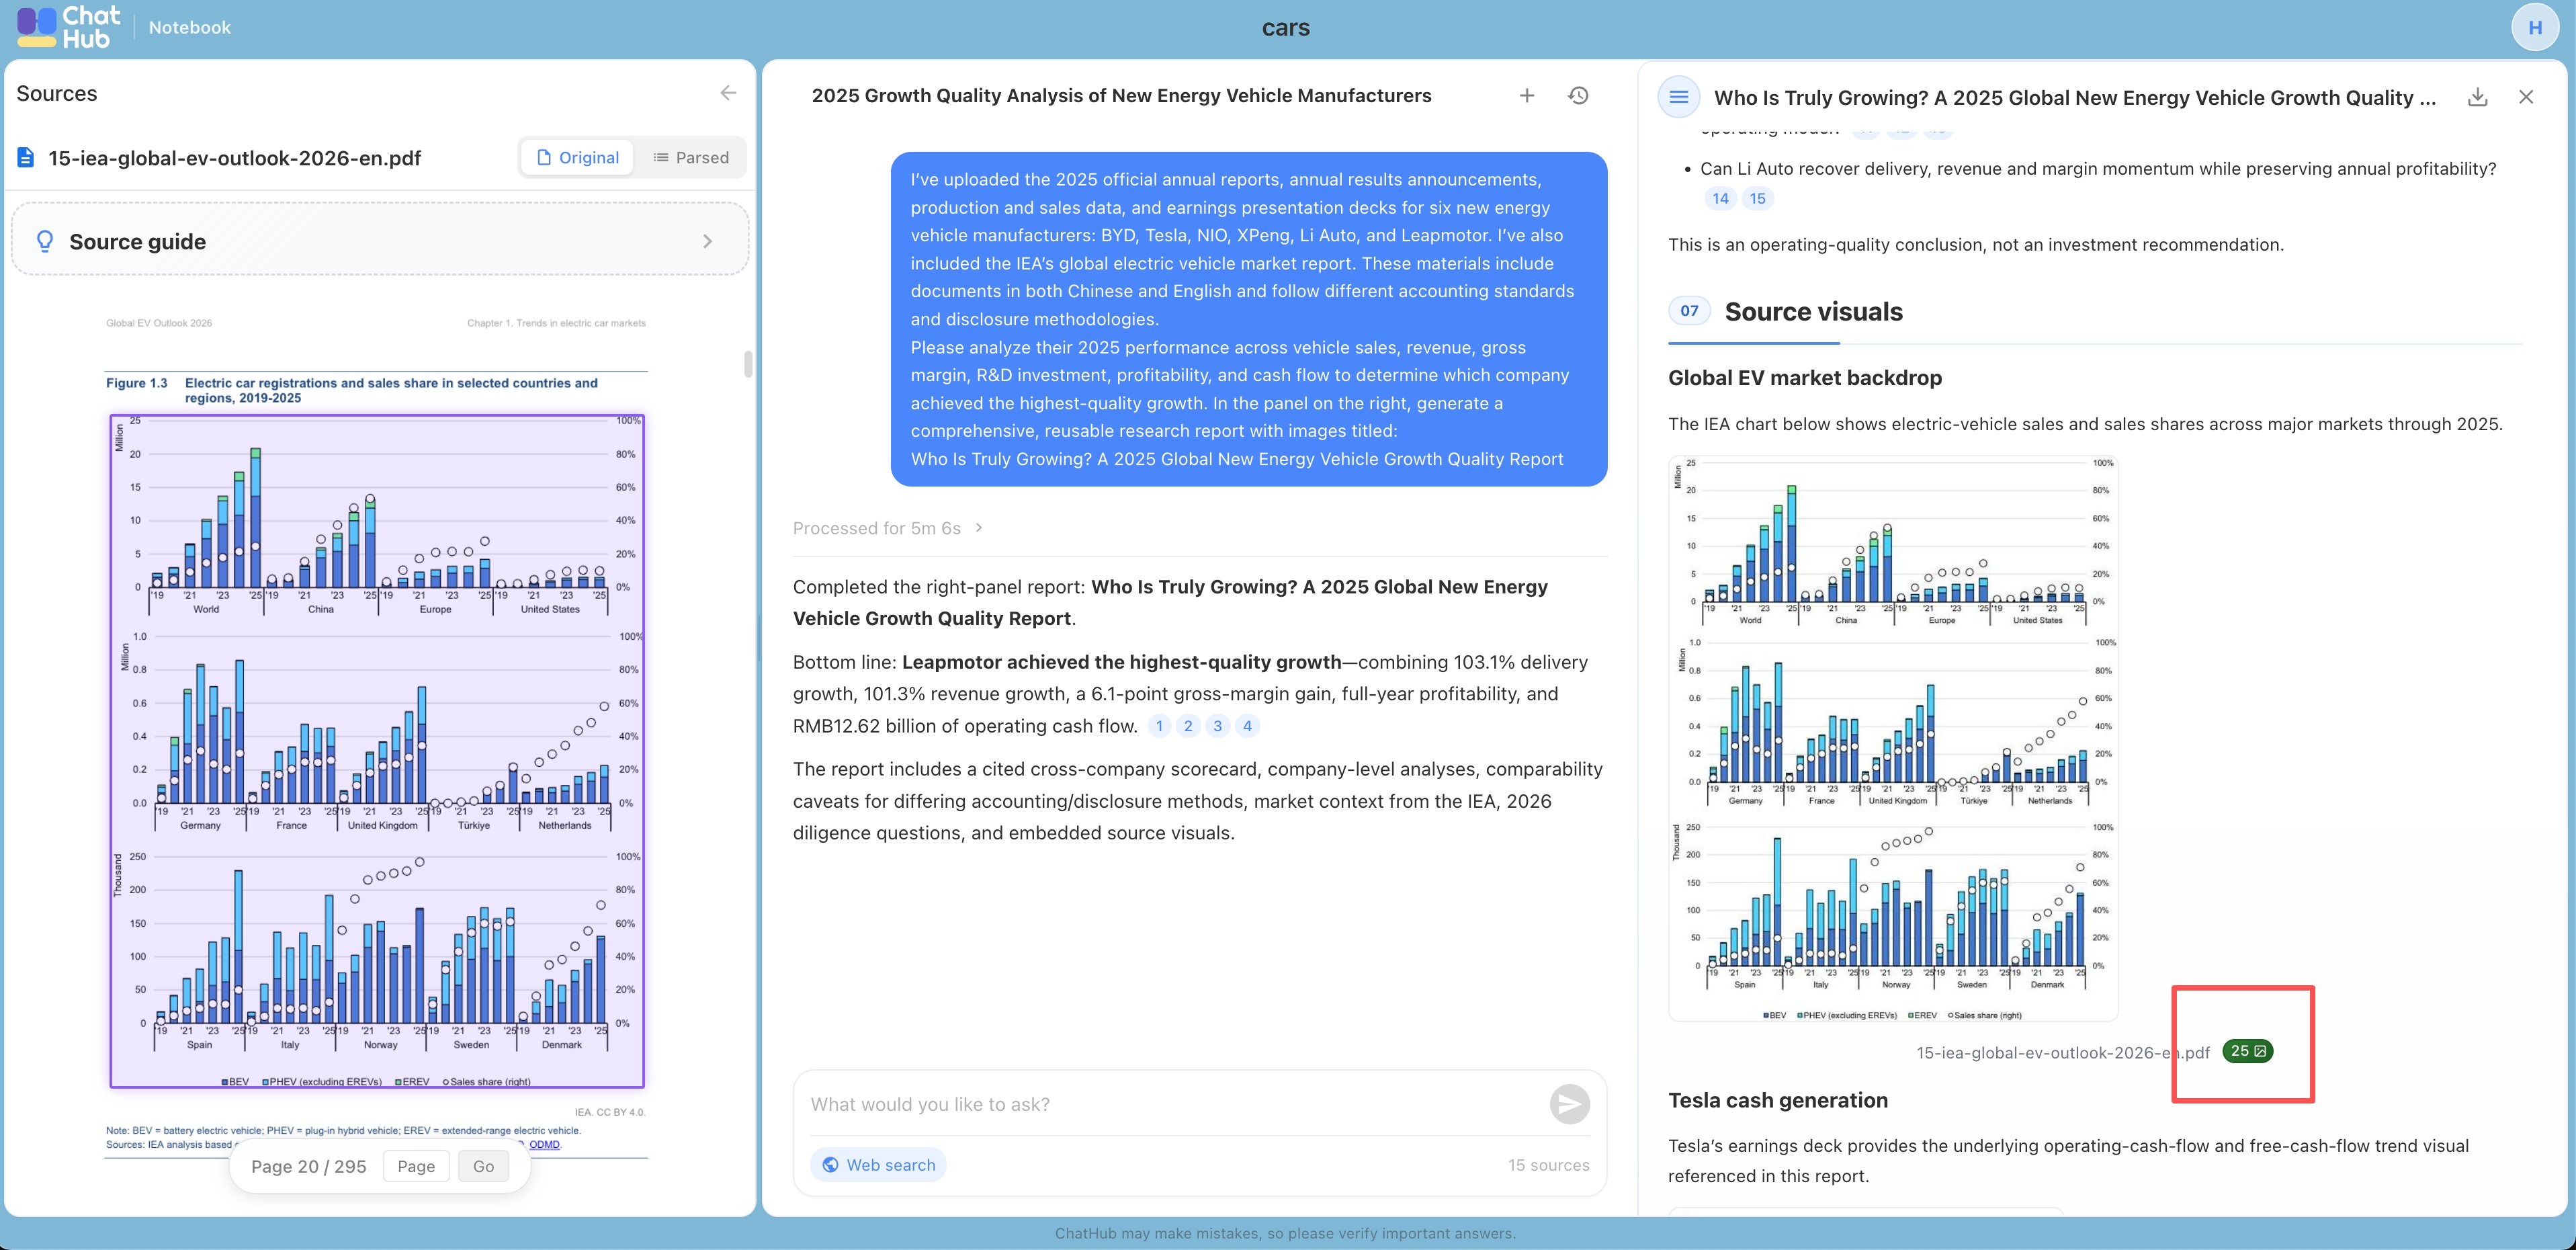Open citation 4 in chat answer
The height and width of the screenshot is (1250, 2576).
(1247, 726)
